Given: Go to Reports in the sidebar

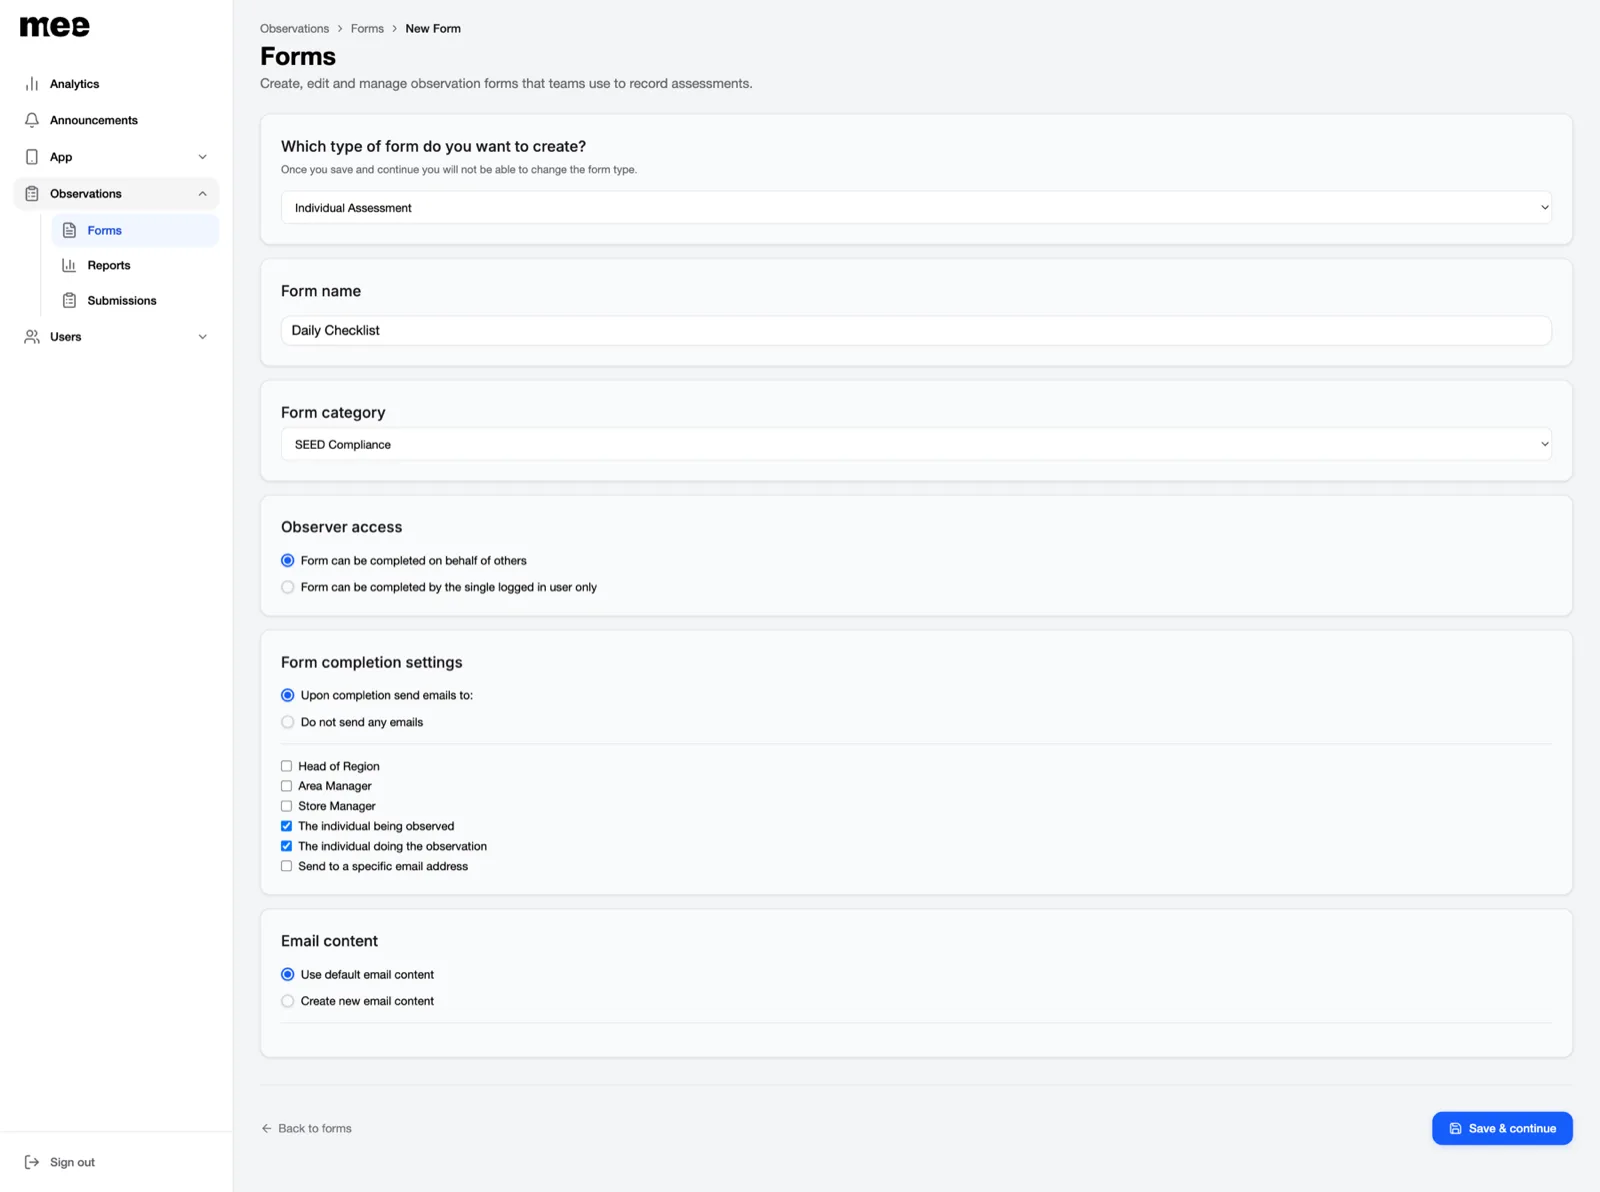Looking at the screenshot, I should point(135,265).
